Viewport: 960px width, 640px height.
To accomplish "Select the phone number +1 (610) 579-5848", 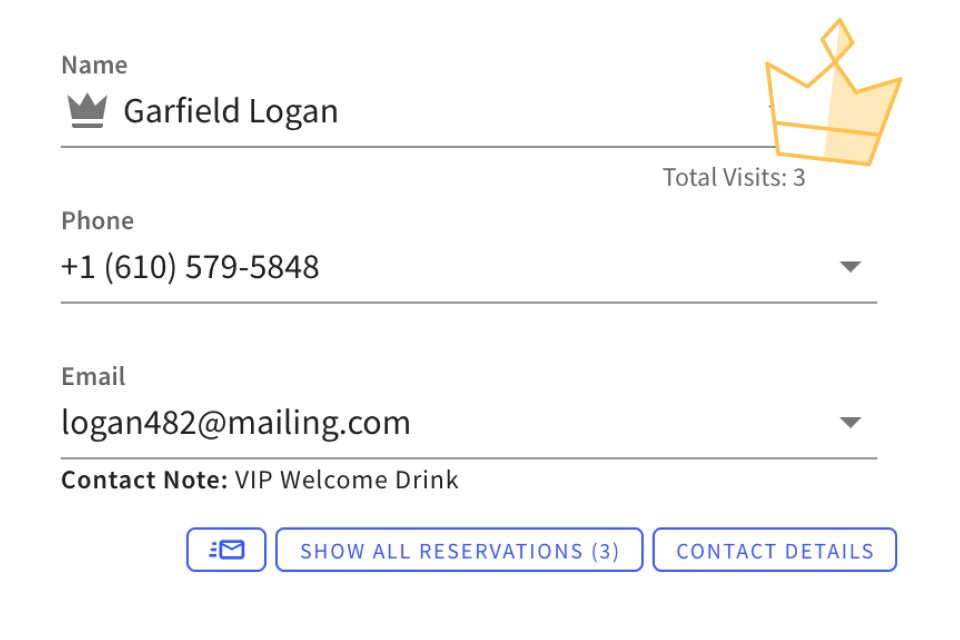I will click(x=190, y=267).
